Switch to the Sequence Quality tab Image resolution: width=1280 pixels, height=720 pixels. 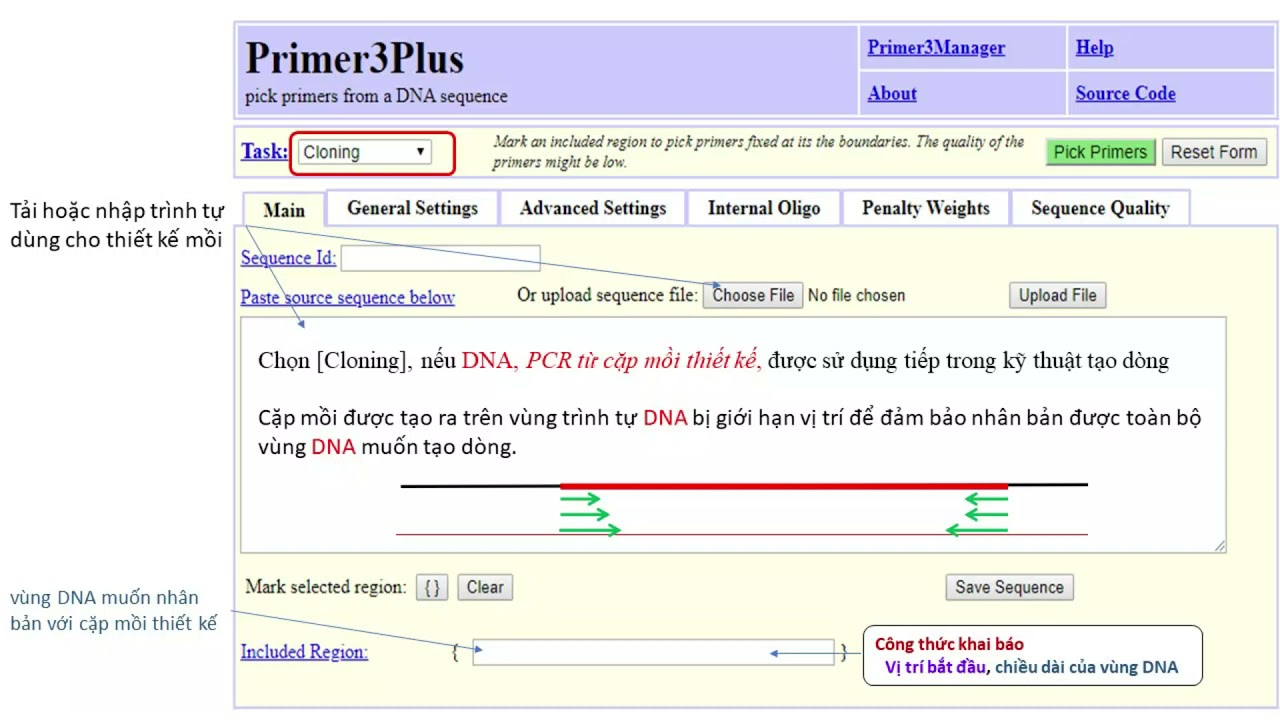point(1100,208)
